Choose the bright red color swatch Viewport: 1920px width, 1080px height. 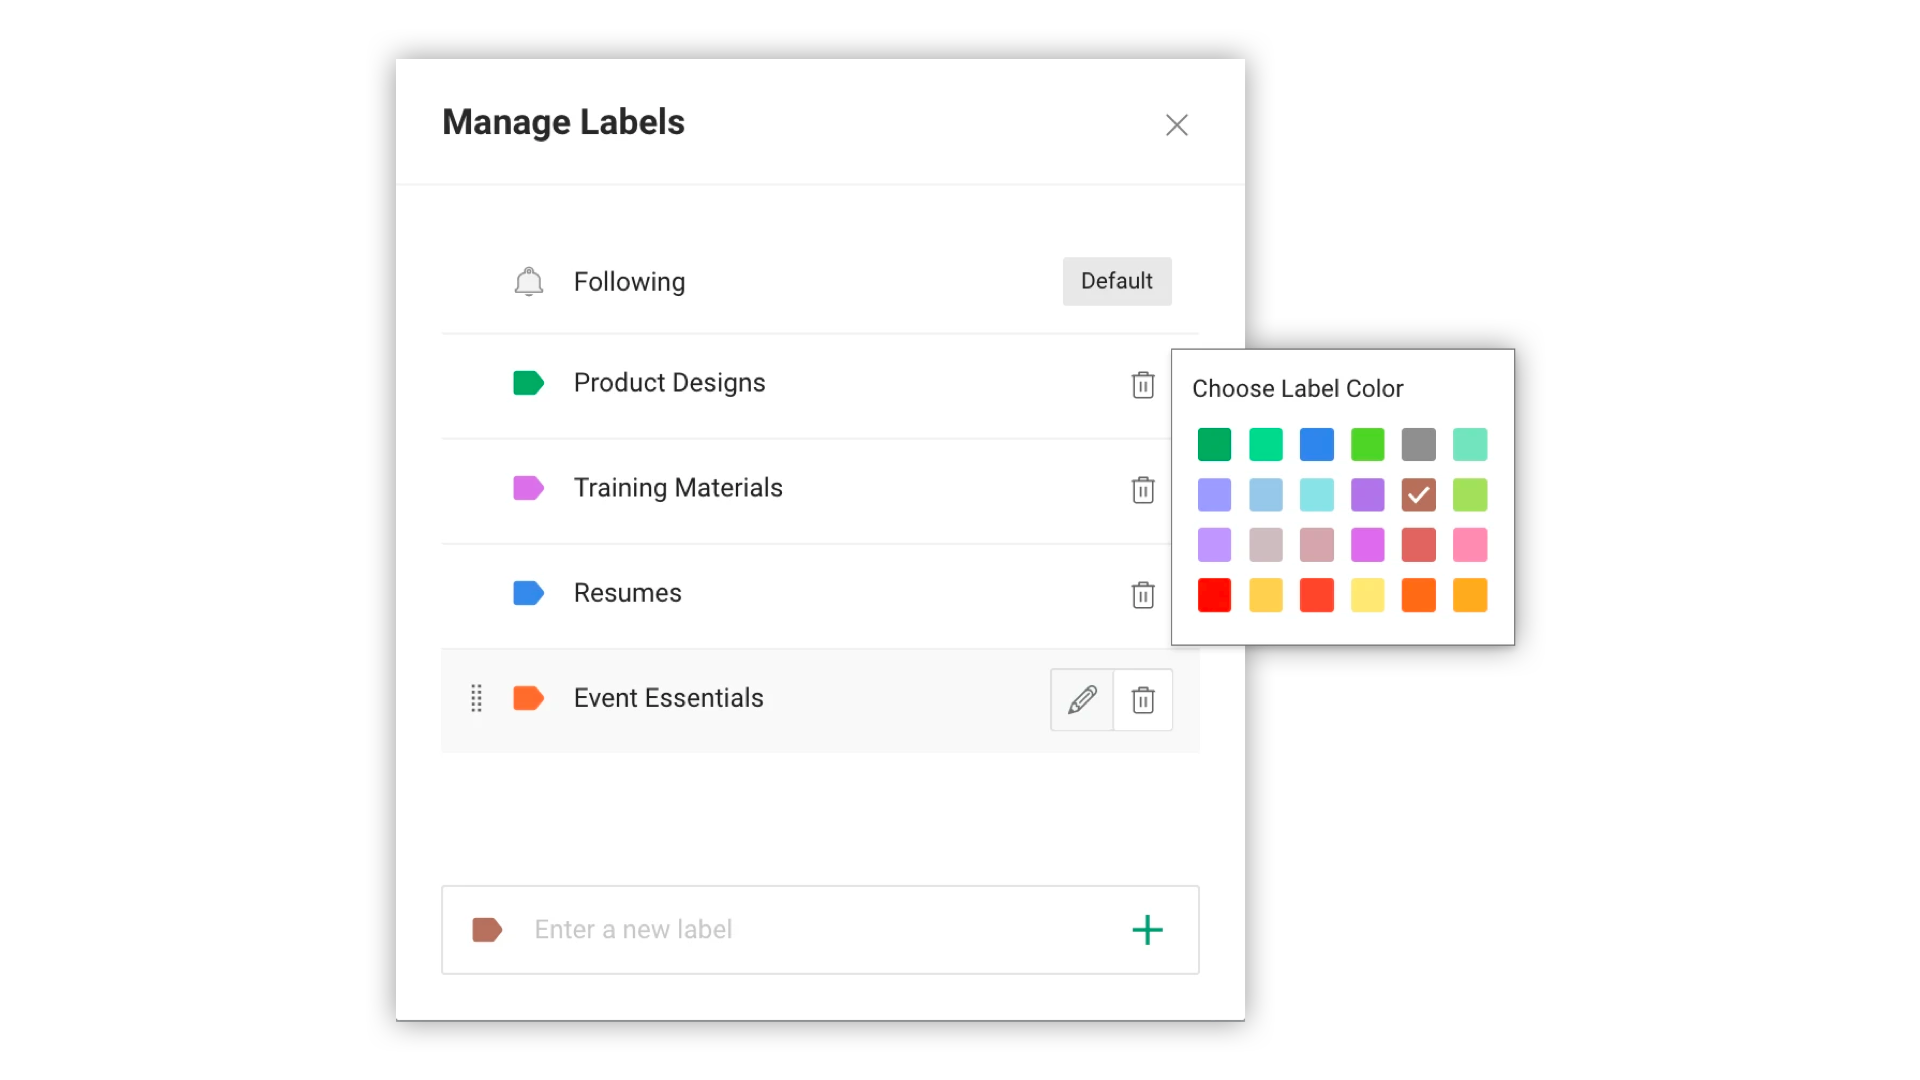[x=1214, y=595]
